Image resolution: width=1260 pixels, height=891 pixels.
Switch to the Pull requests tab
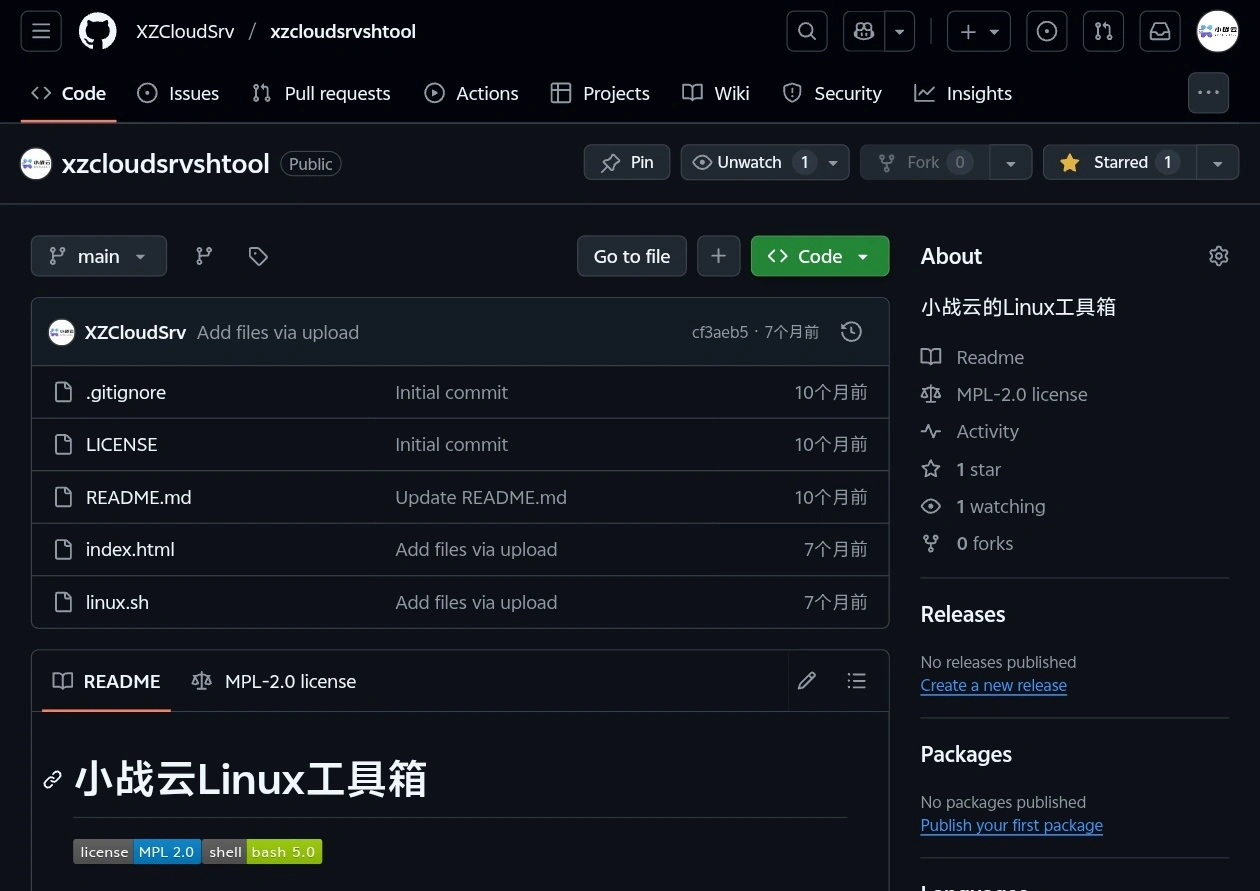pyautogui.click(x=321, y=93)
